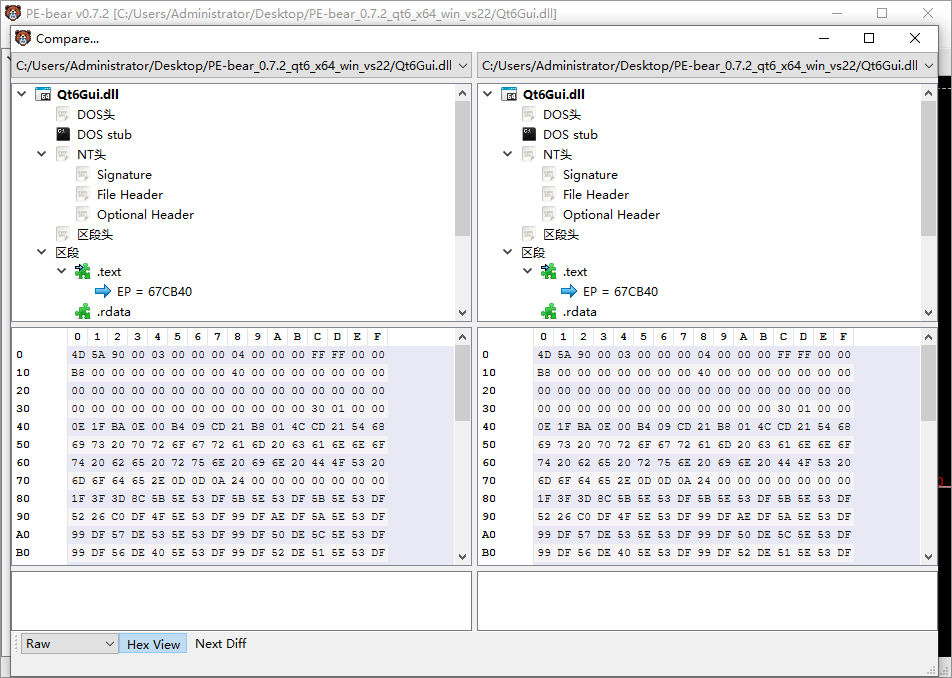Collapse .text node in right tree

point(527,271)
